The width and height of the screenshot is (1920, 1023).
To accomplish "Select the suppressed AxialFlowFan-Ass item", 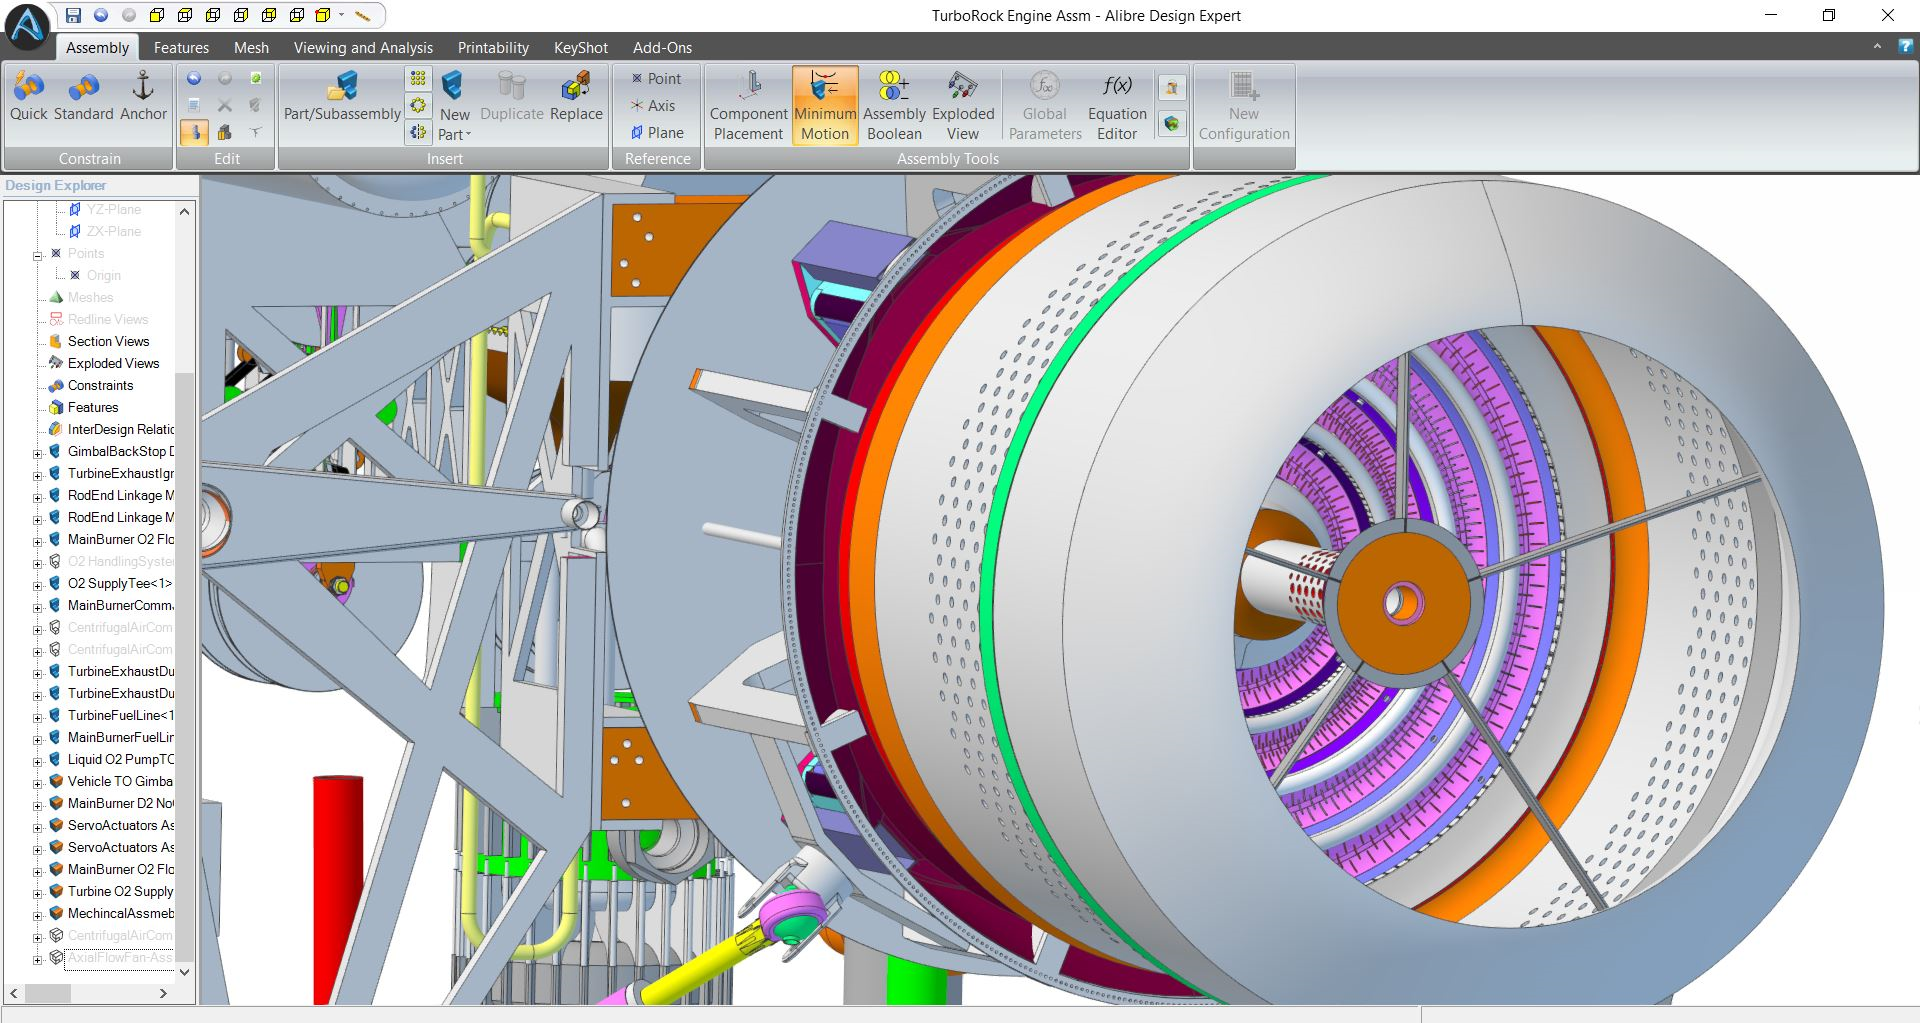I will click(120, 957).
